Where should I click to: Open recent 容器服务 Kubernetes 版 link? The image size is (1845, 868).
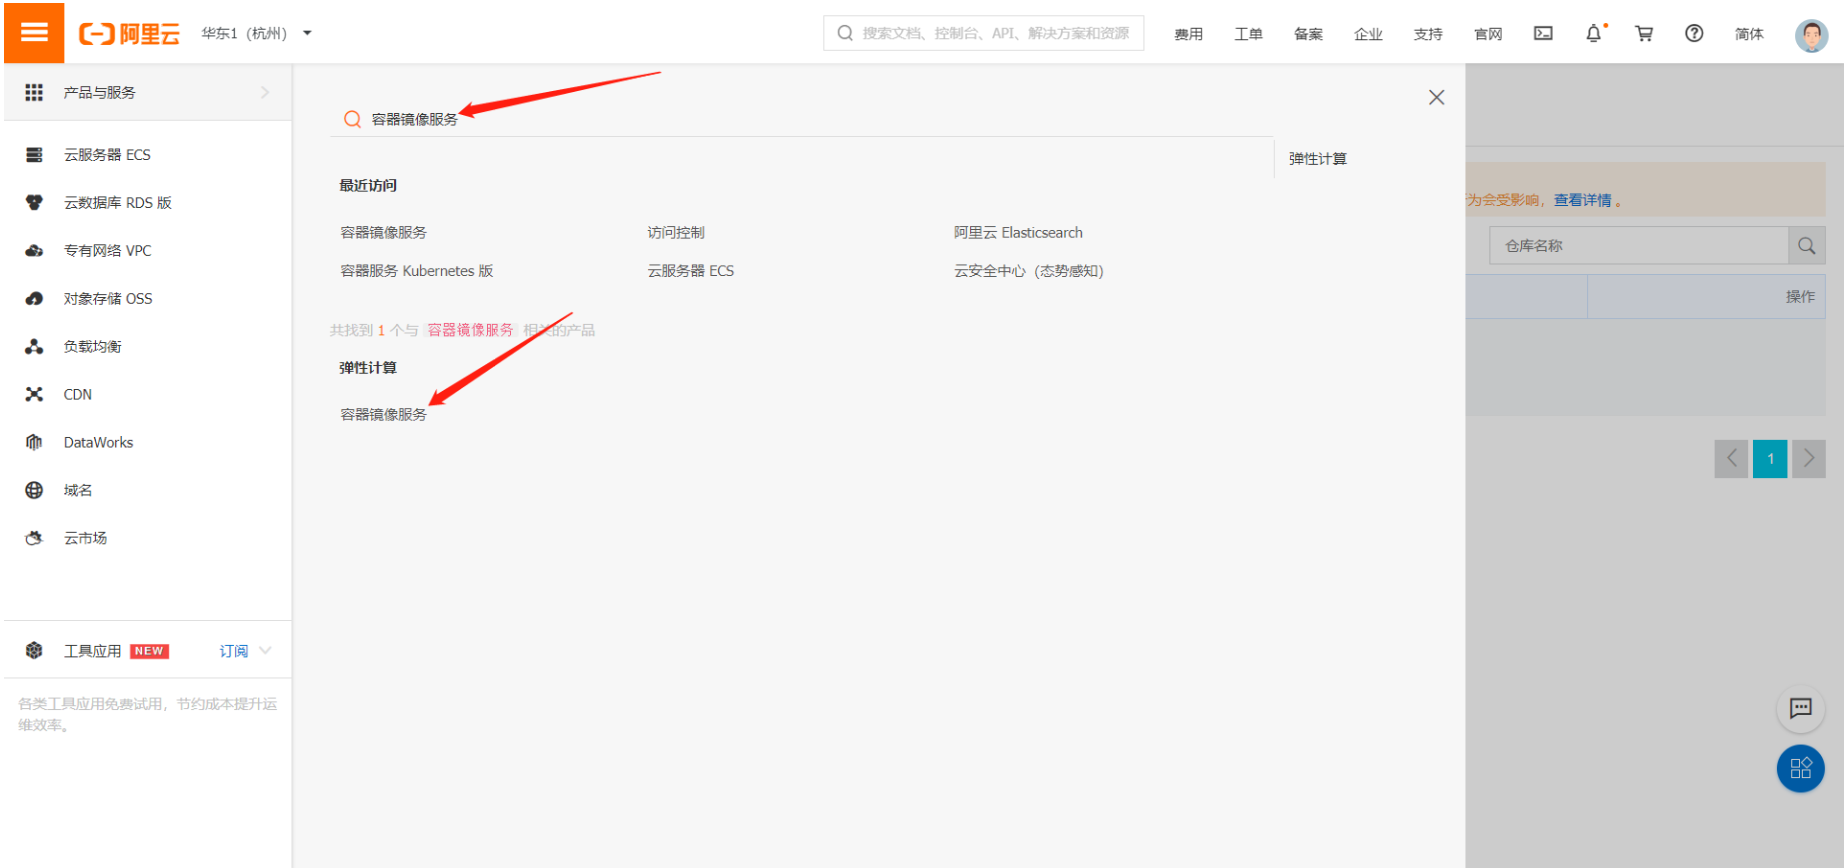coord(417,271)
